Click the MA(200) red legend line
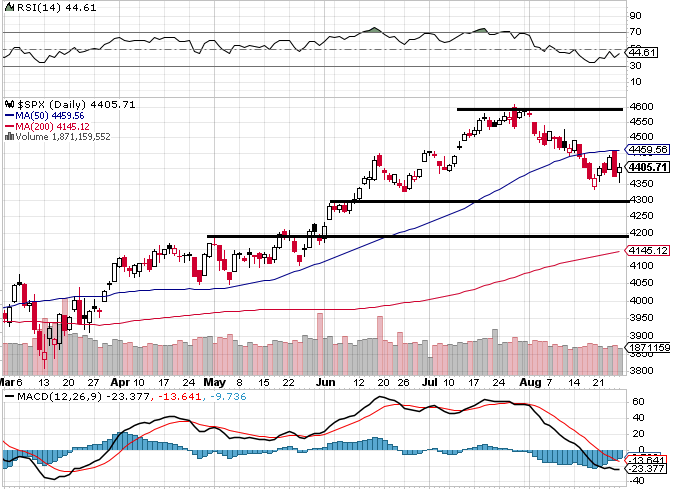The image size is (677, 489). click(9, 126)
